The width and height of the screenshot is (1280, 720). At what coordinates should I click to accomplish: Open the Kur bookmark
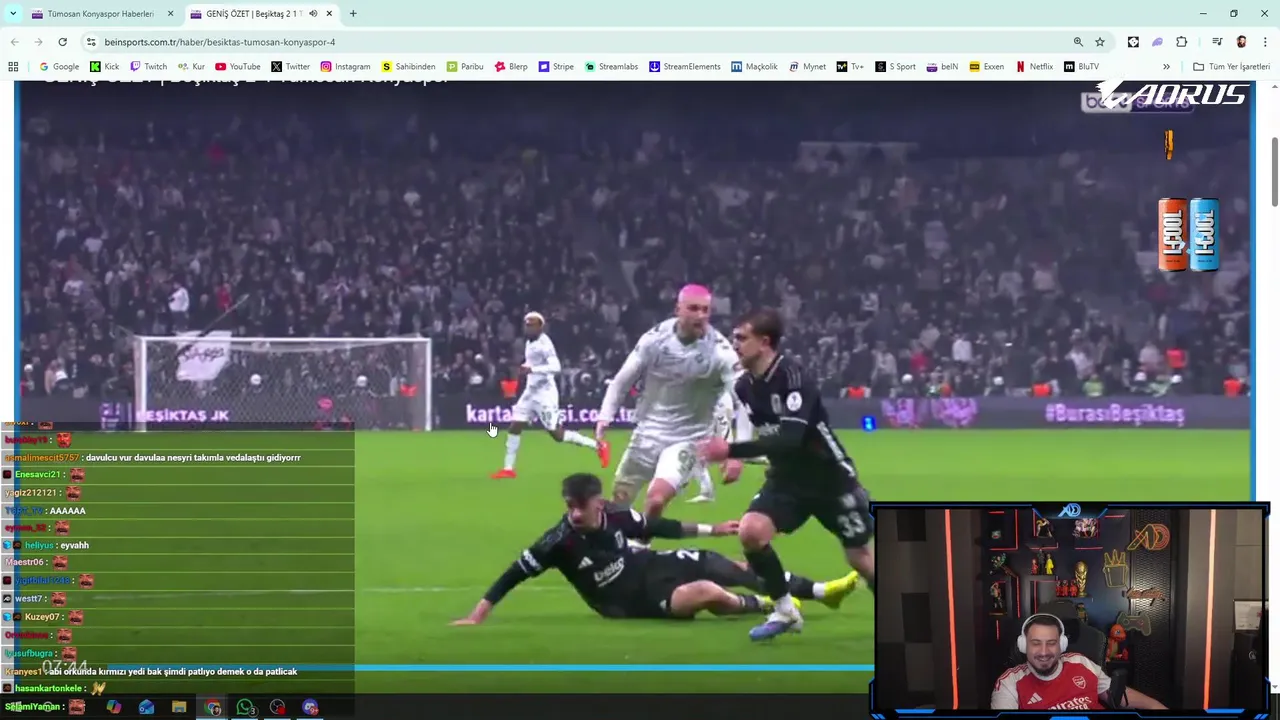191,67
